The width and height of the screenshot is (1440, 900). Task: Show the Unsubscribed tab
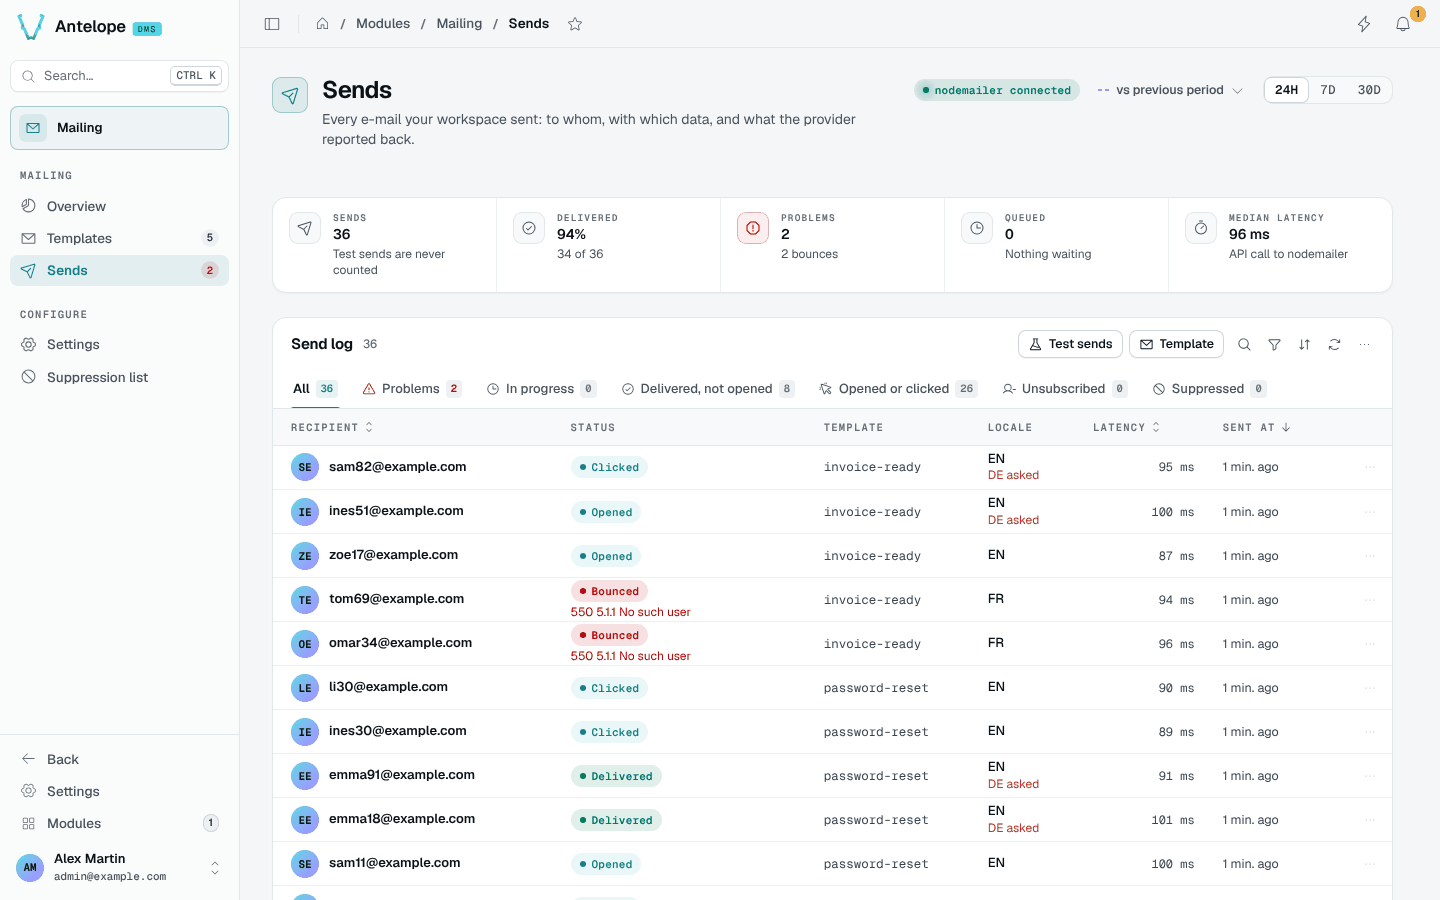pos(1064,389)
